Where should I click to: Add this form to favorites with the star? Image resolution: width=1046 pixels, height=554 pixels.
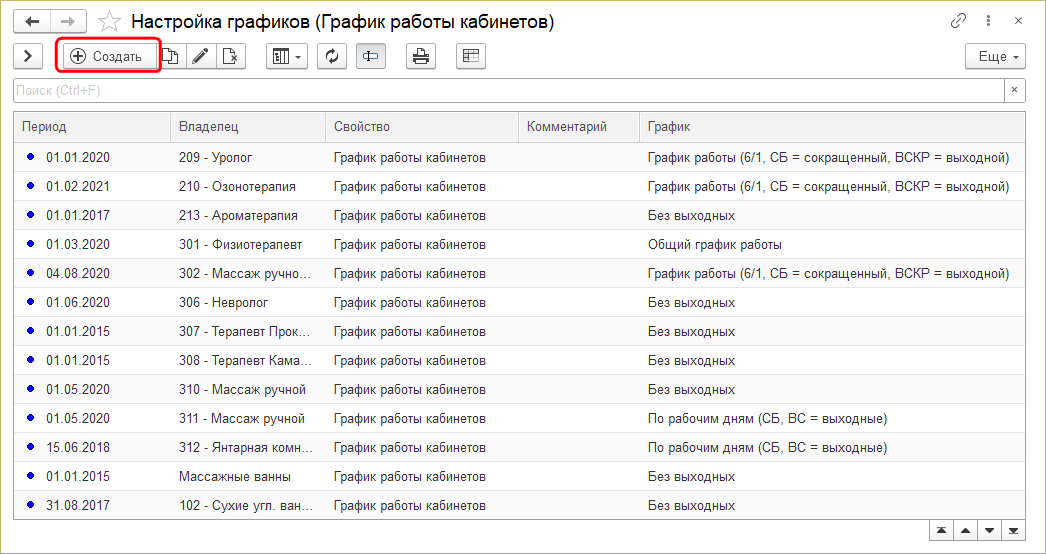point(110,21)
